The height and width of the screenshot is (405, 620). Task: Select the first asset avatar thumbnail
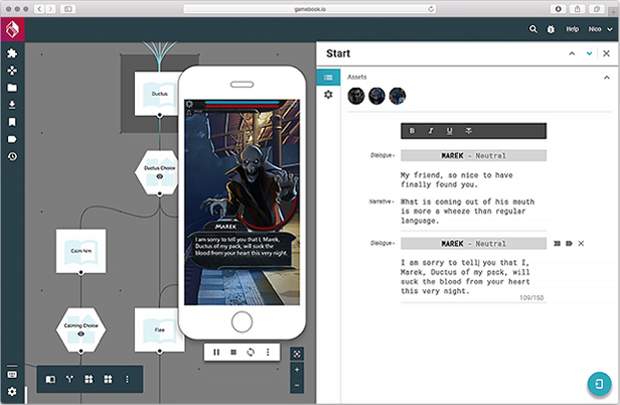pos(356,96)
